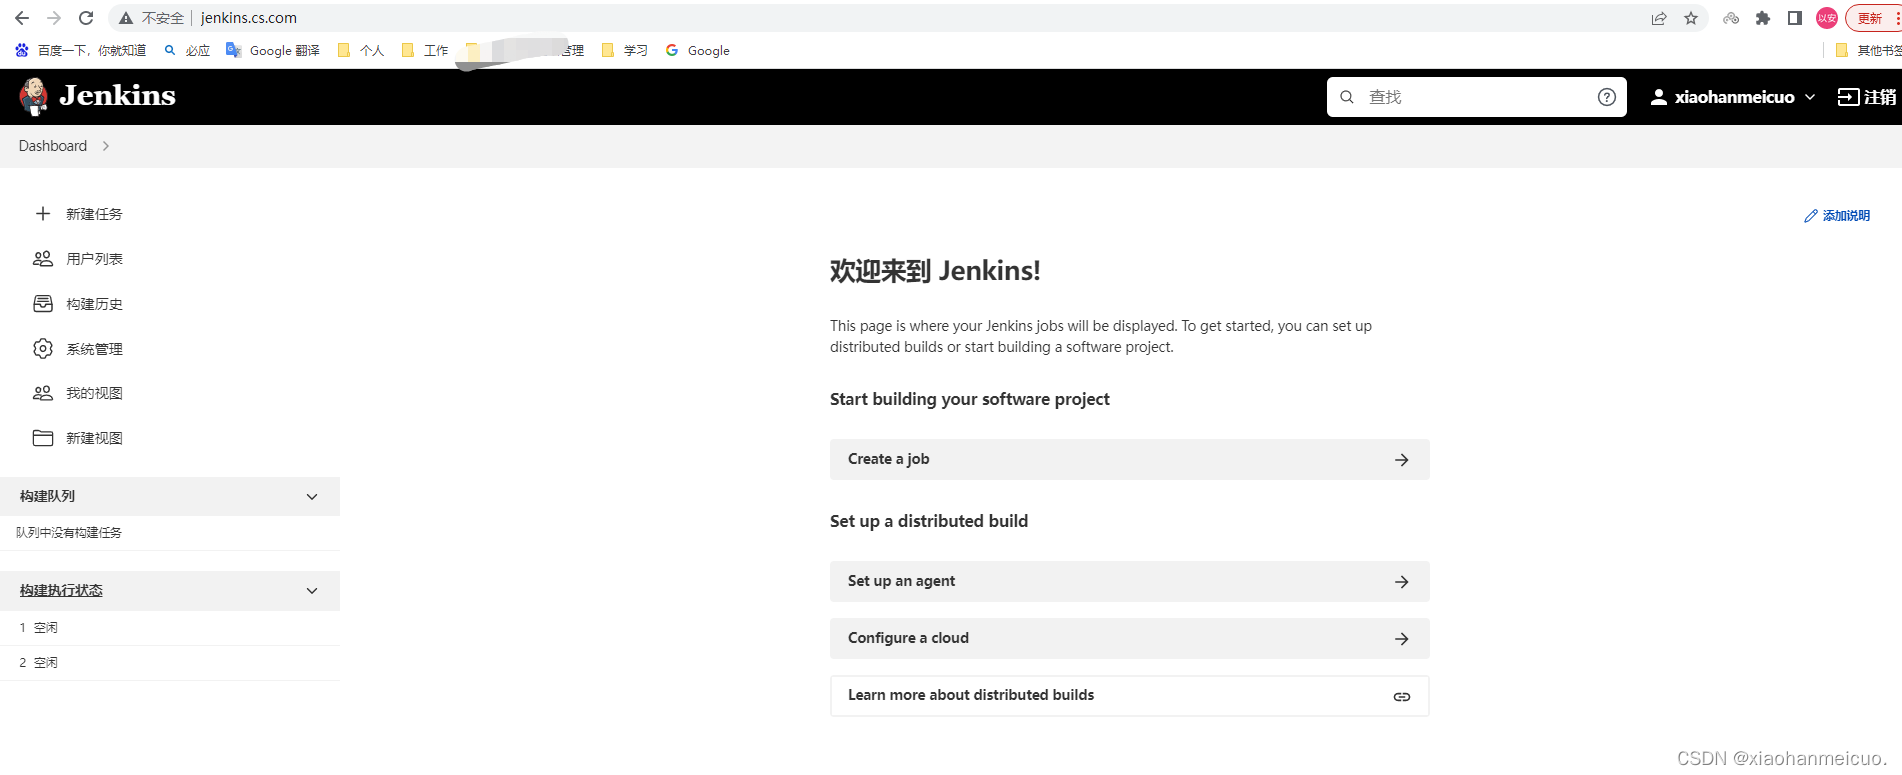Open the 构建执行状态 link

pos(61,591)
